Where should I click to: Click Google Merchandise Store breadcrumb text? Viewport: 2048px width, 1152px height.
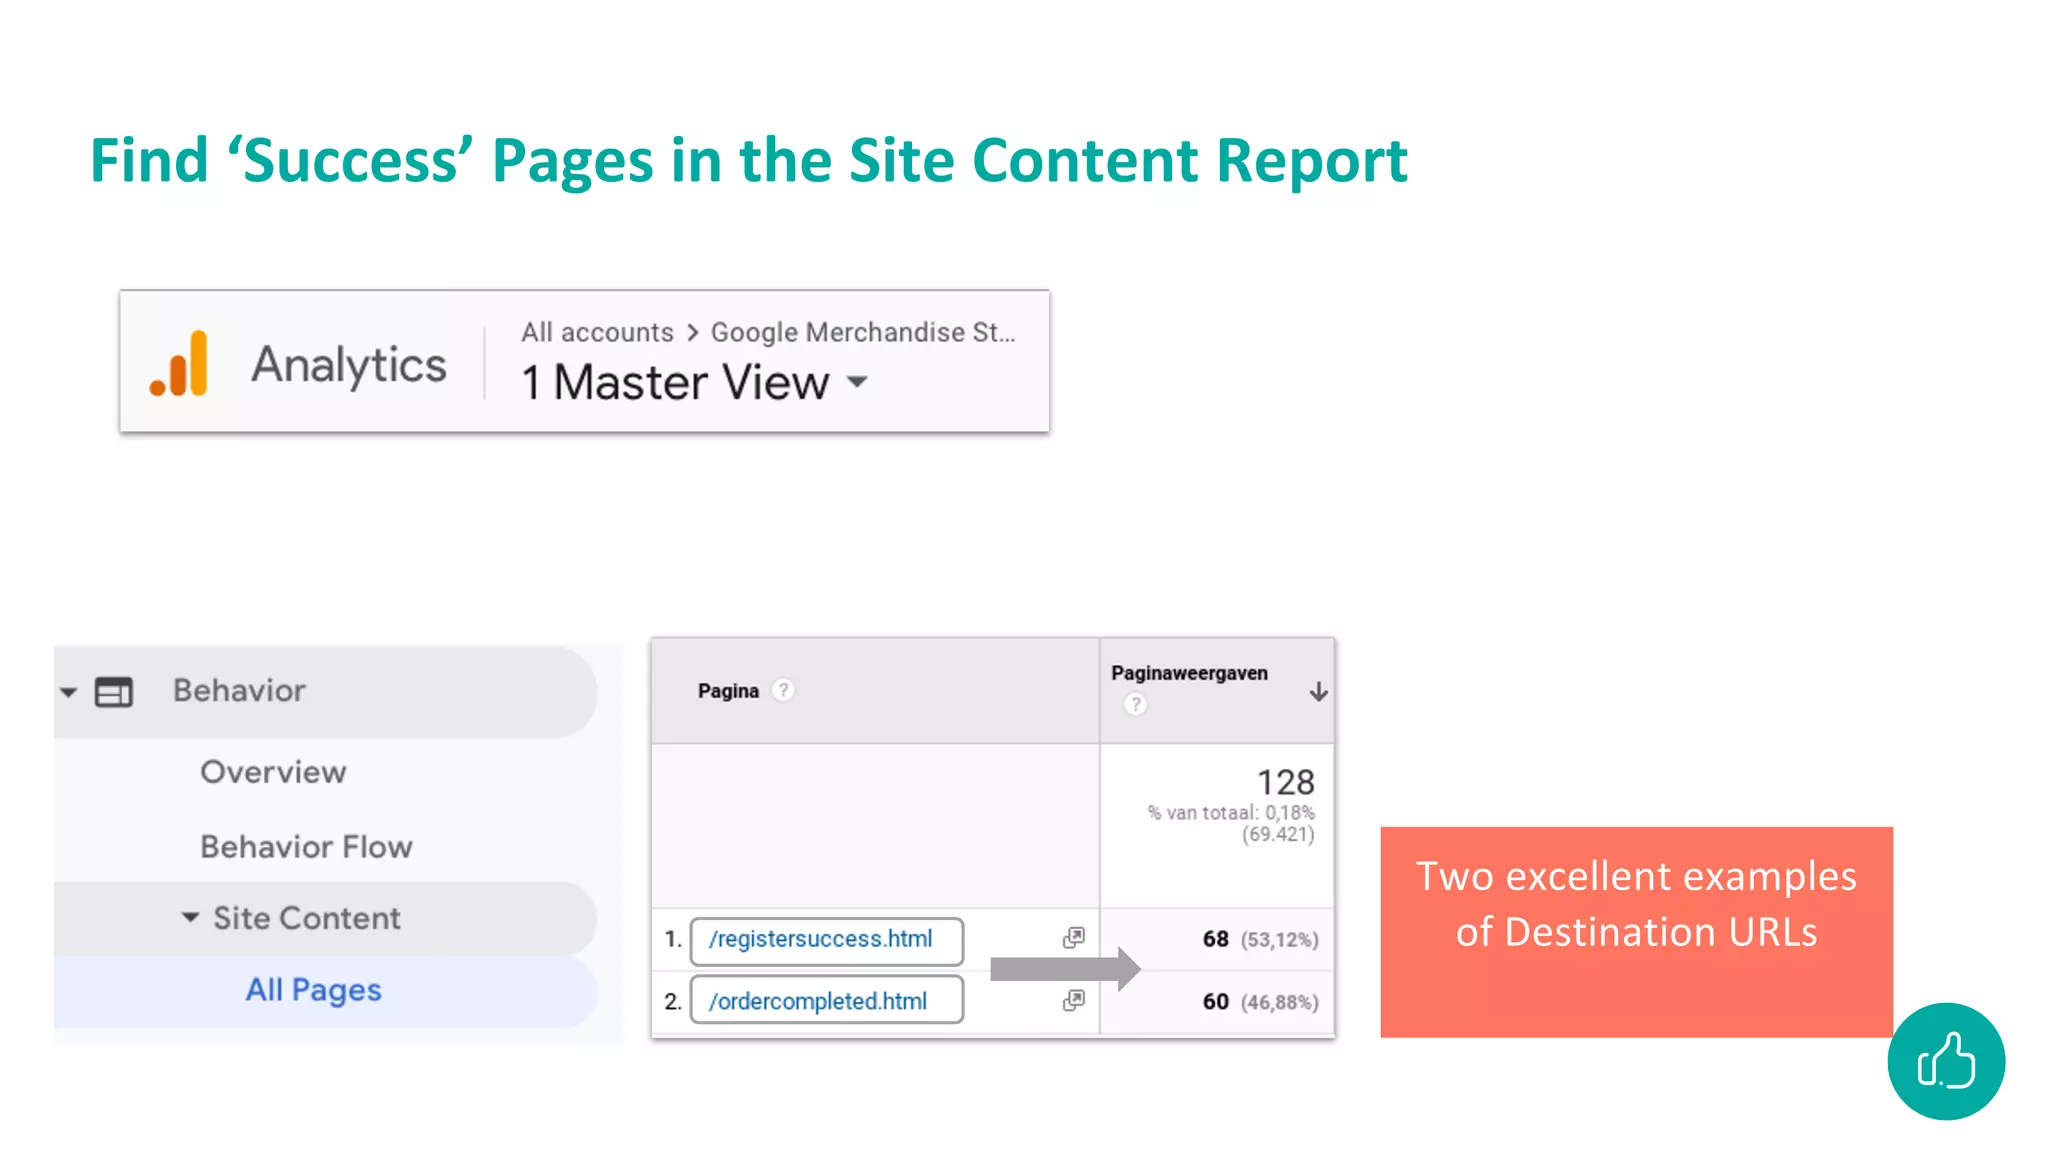click(x=863, y=331)
